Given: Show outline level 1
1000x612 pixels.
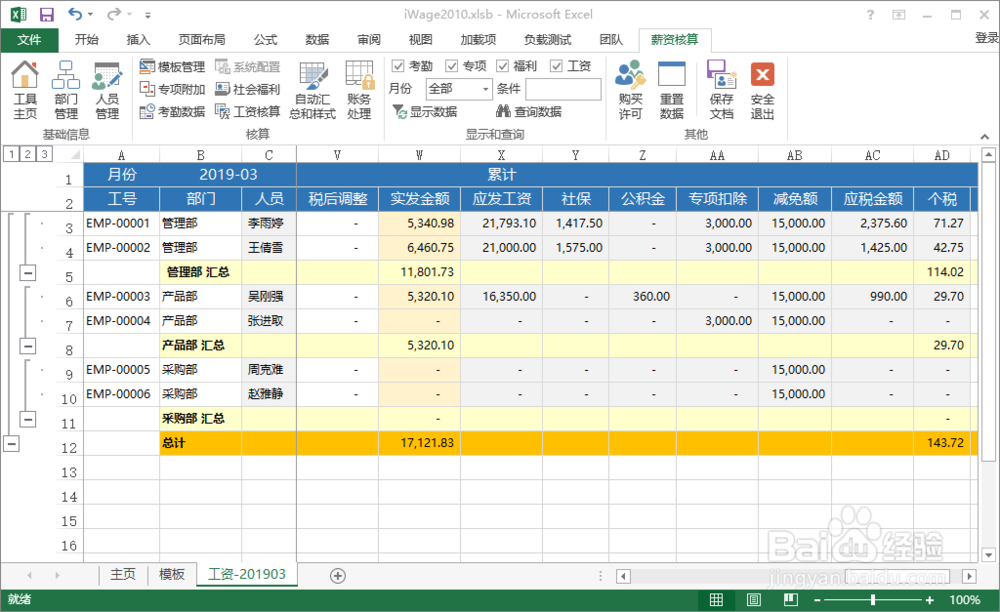Looking at the screenshot, I should coord(11,154).
